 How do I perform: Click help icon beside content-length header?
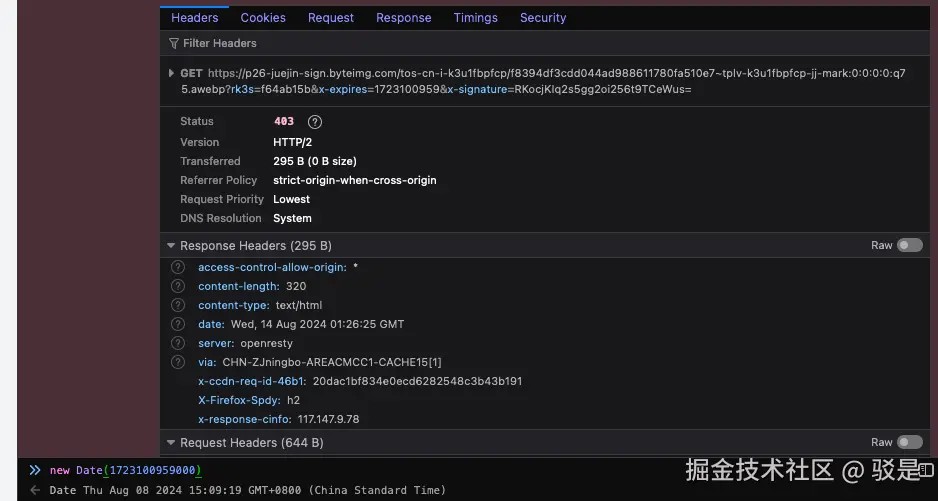[178, 286]
